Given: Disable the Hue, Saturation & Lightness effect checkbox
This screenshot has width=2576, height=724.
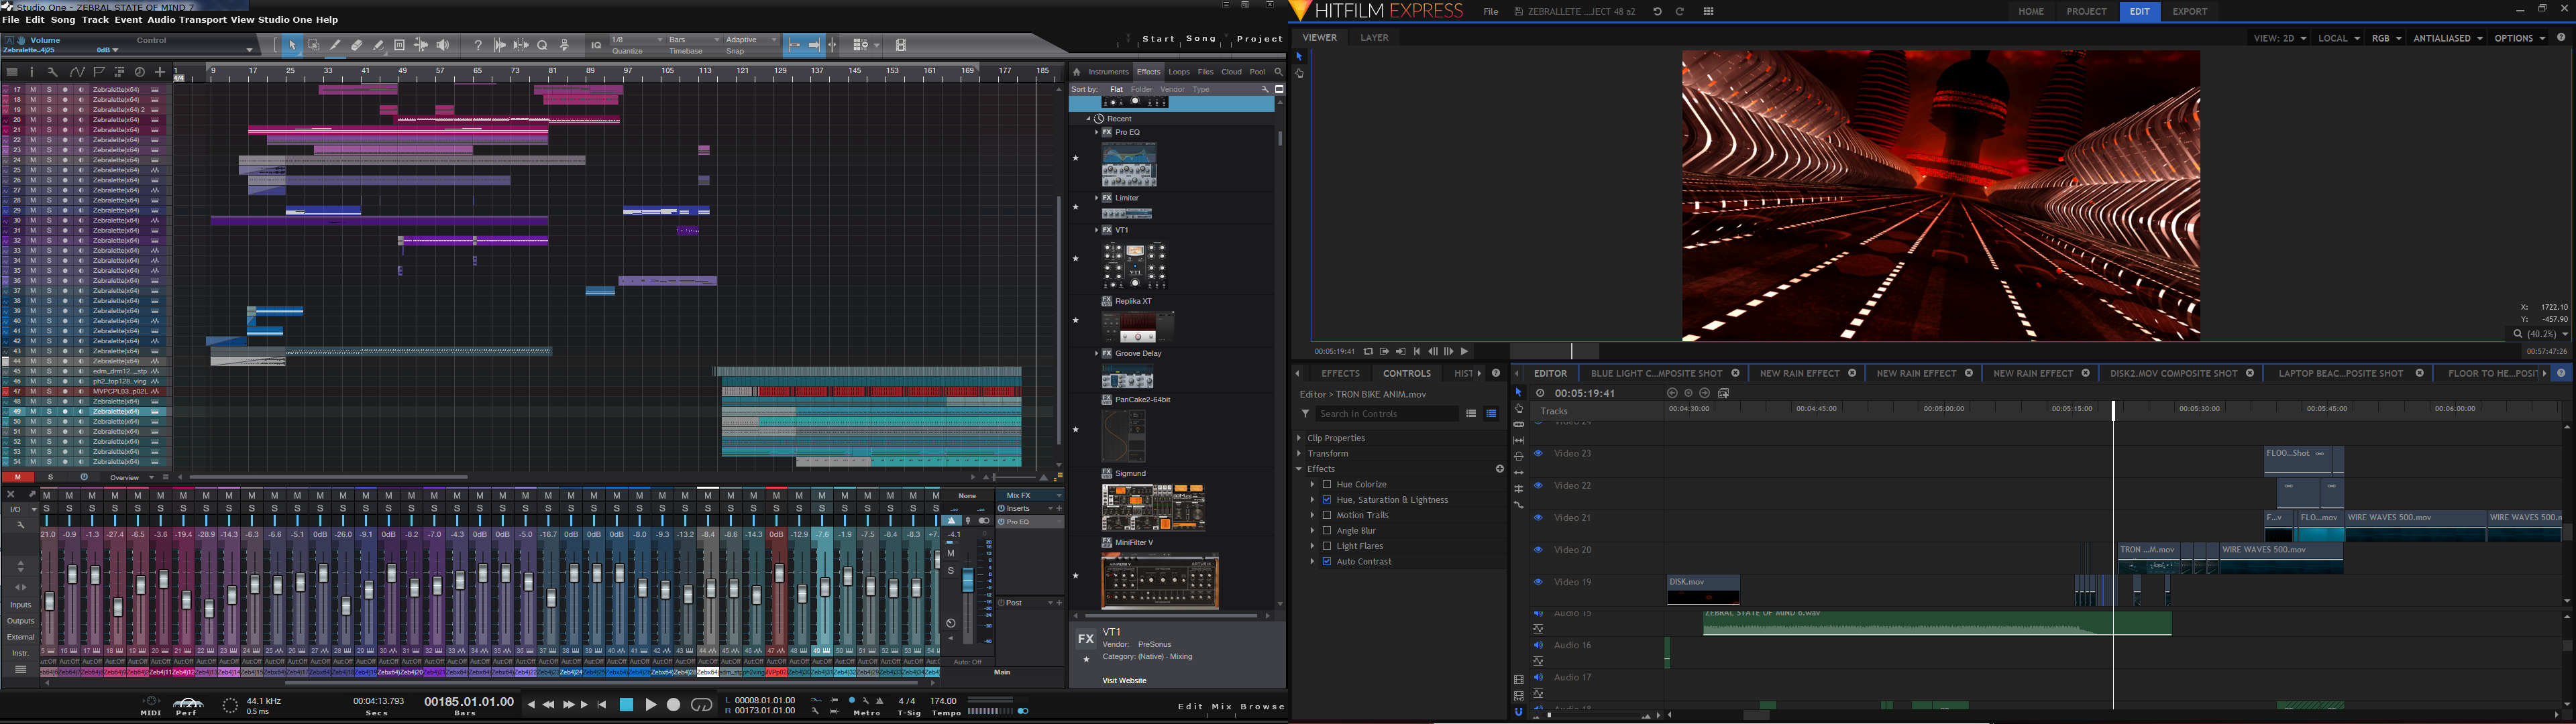Looking at the screenshot, I should click(x=1327, y=500).
